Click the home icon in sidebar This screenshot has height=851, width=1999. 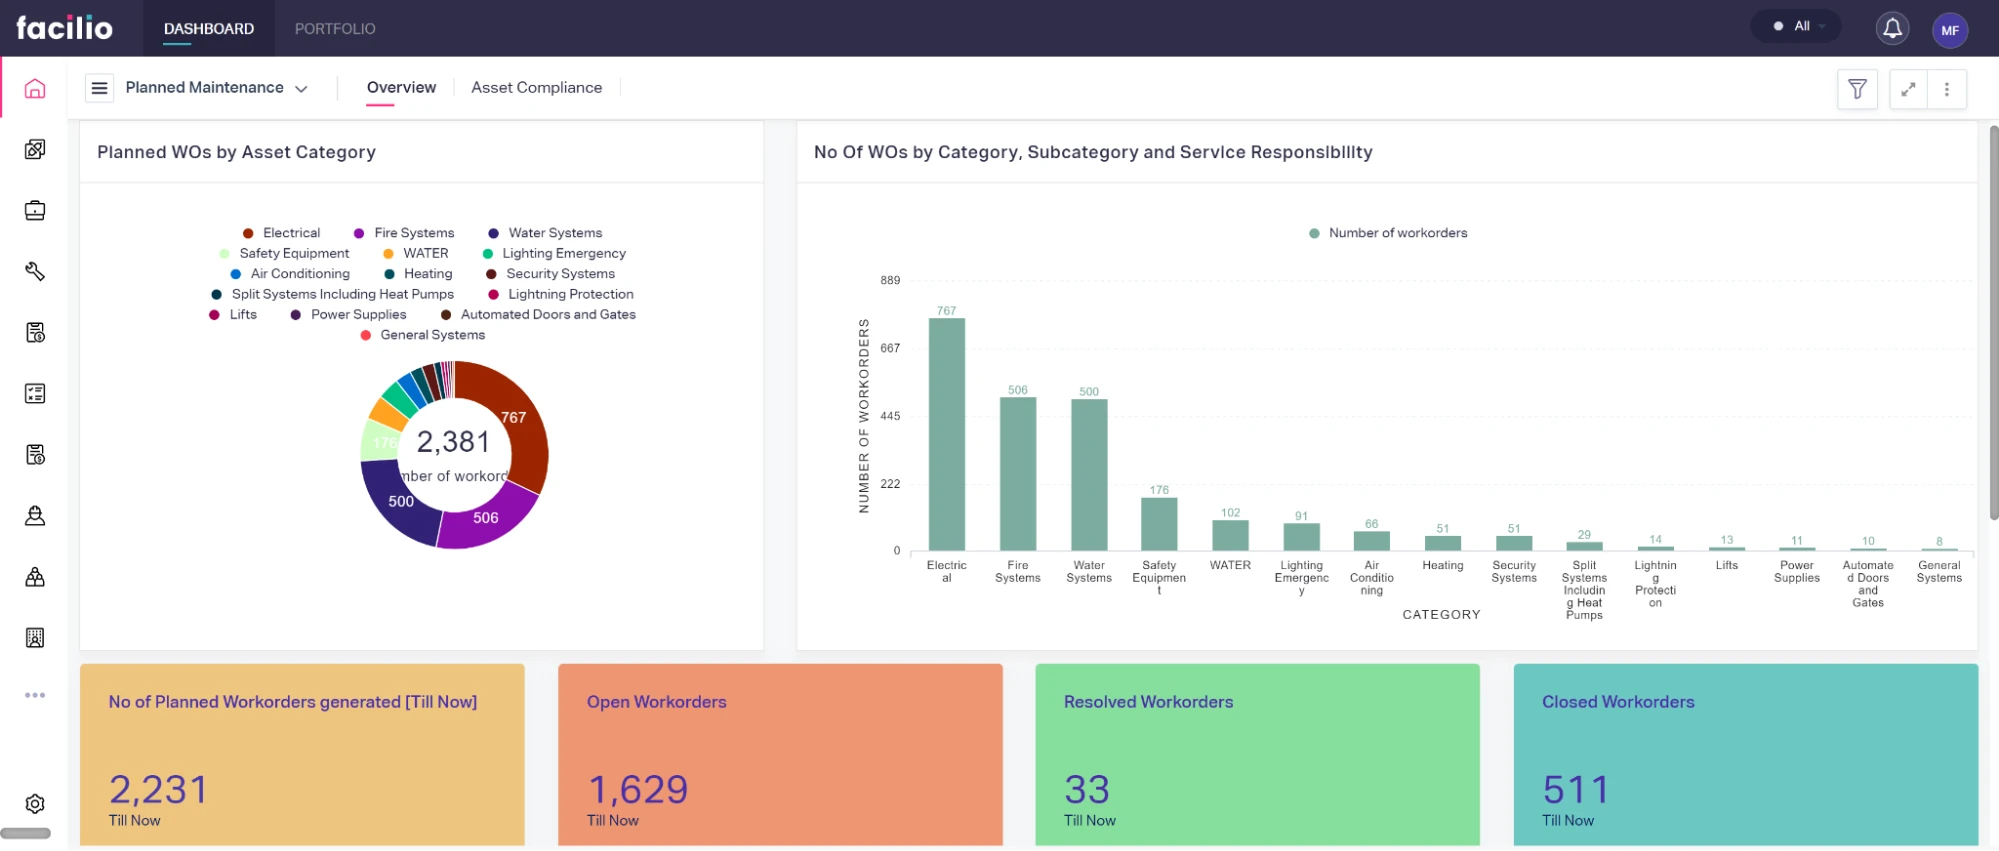(35, 89)
